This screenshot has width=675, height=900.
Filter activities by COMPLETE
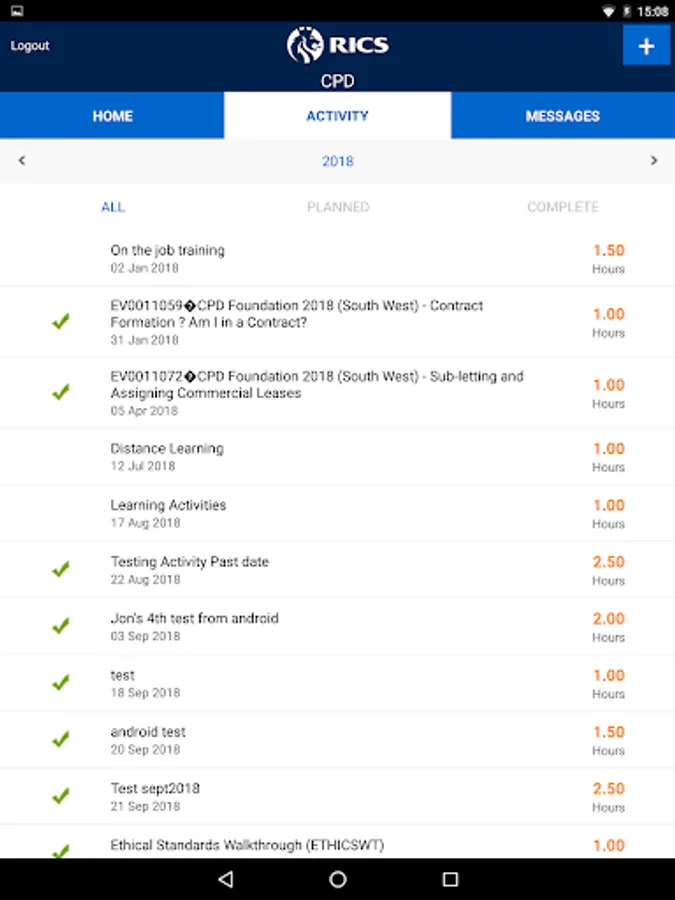click(563, 207)
